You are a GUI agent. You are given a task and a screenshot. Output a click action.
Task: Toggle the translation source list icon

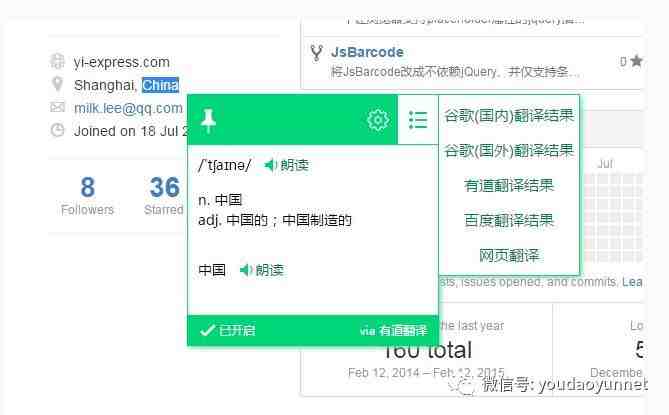(x=418, y=120)
